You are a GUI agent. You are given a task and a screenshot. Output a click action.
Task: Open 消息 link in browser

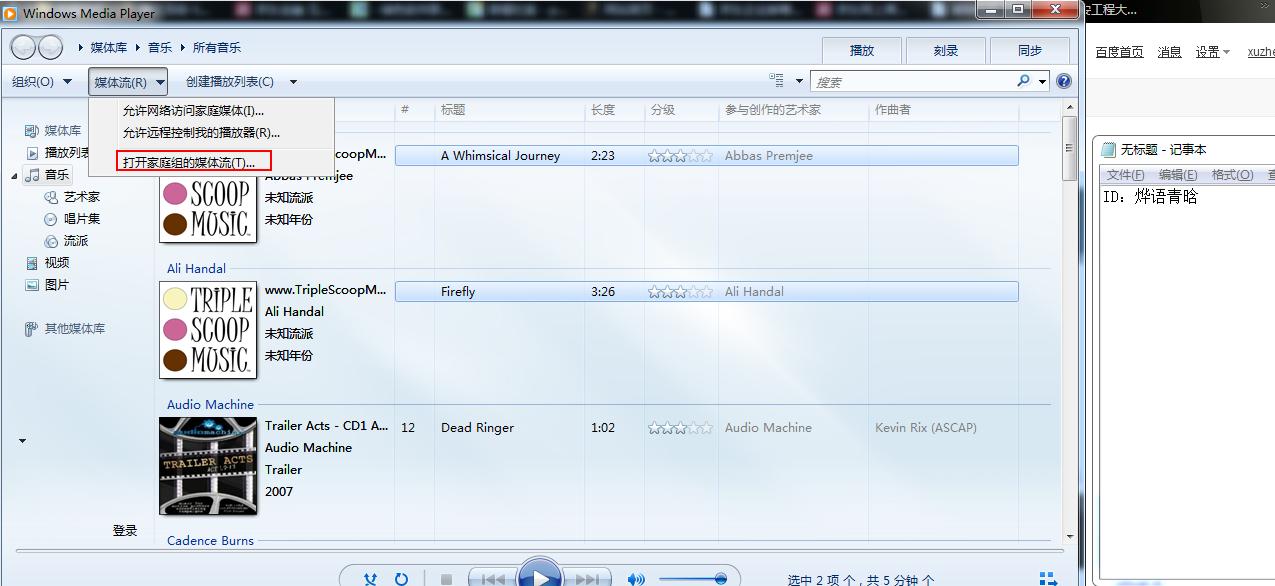(x=1169, y=52)
